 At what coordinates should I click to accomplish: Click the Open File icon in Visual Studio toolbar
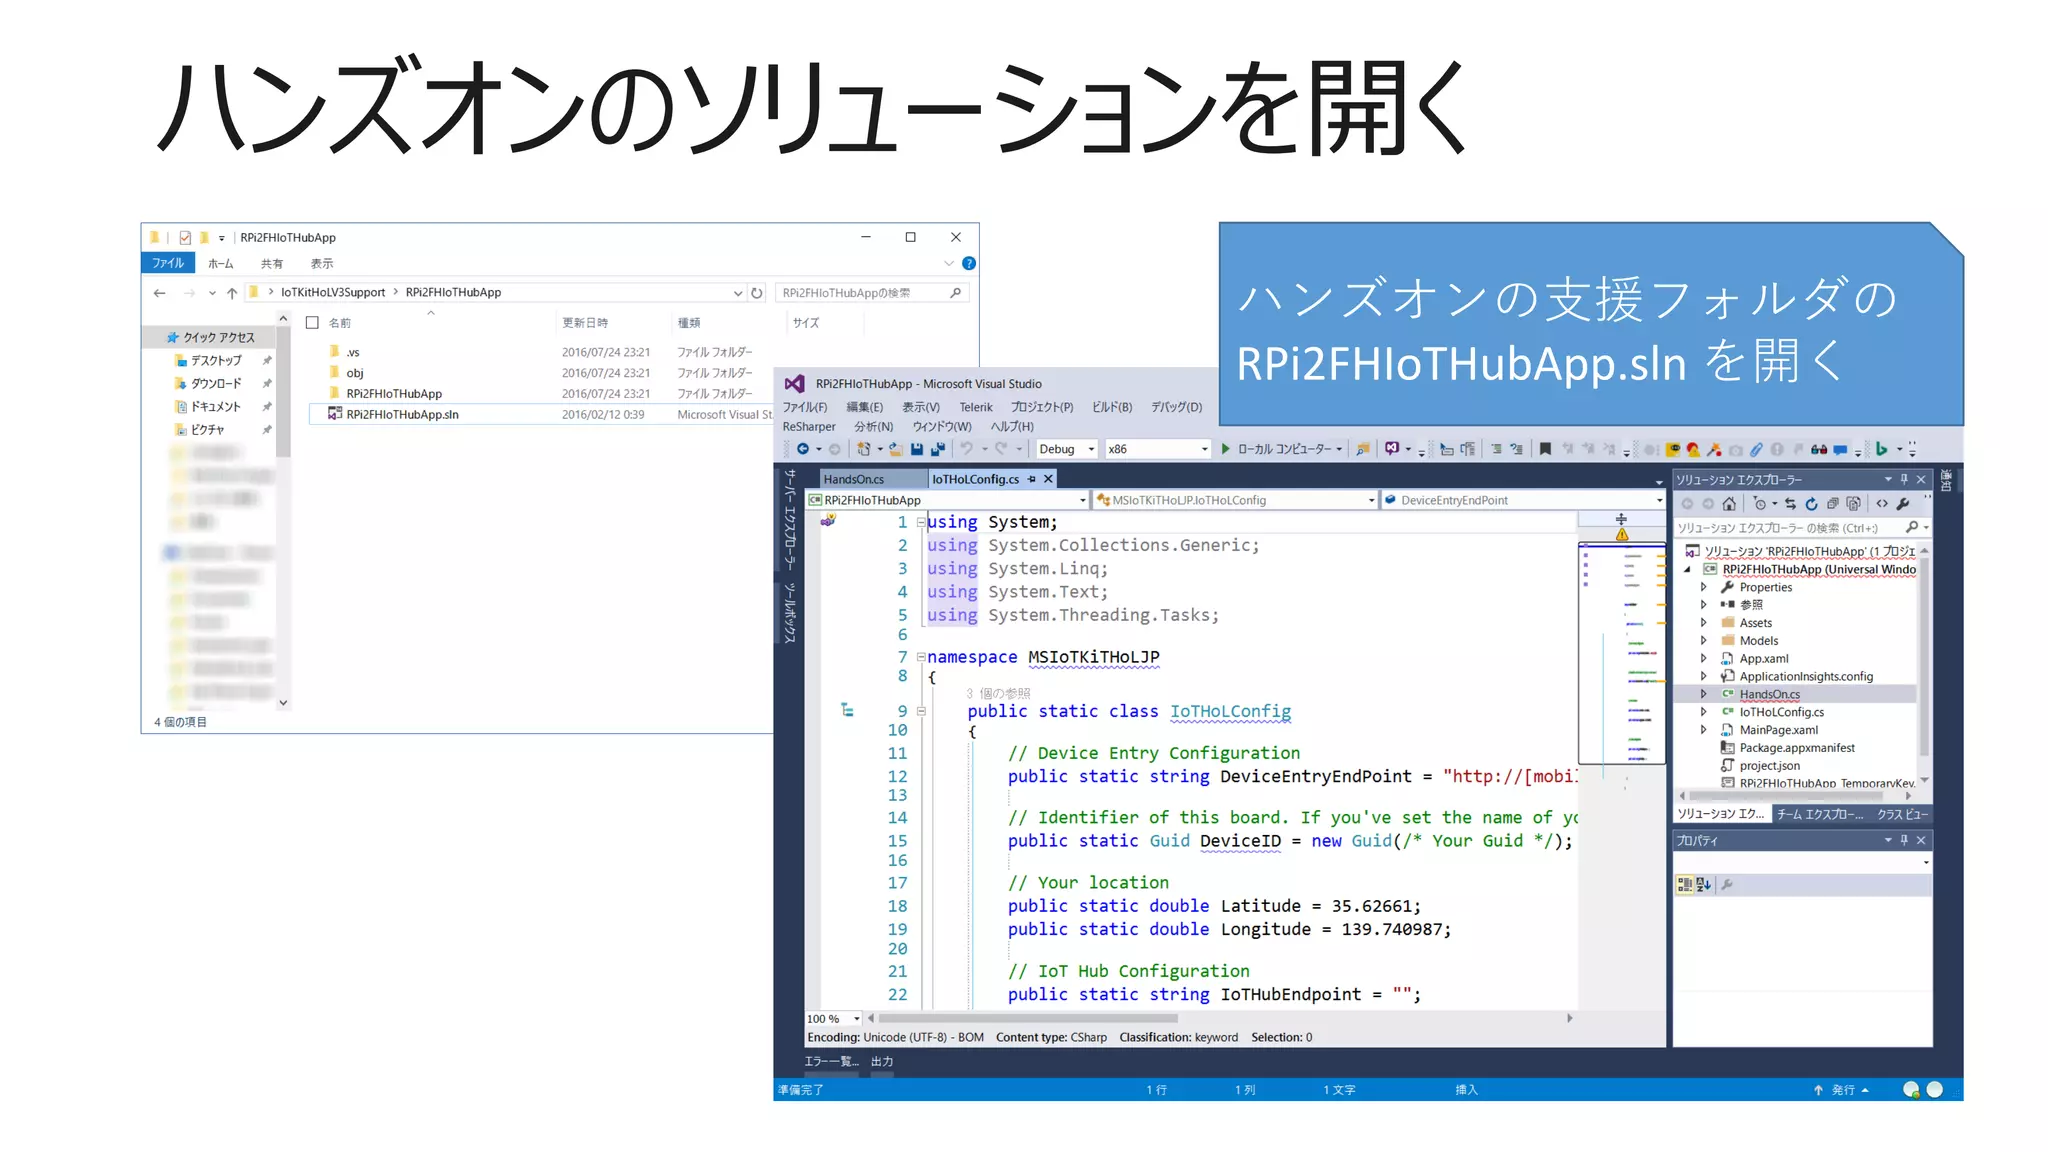coord(896,450)
